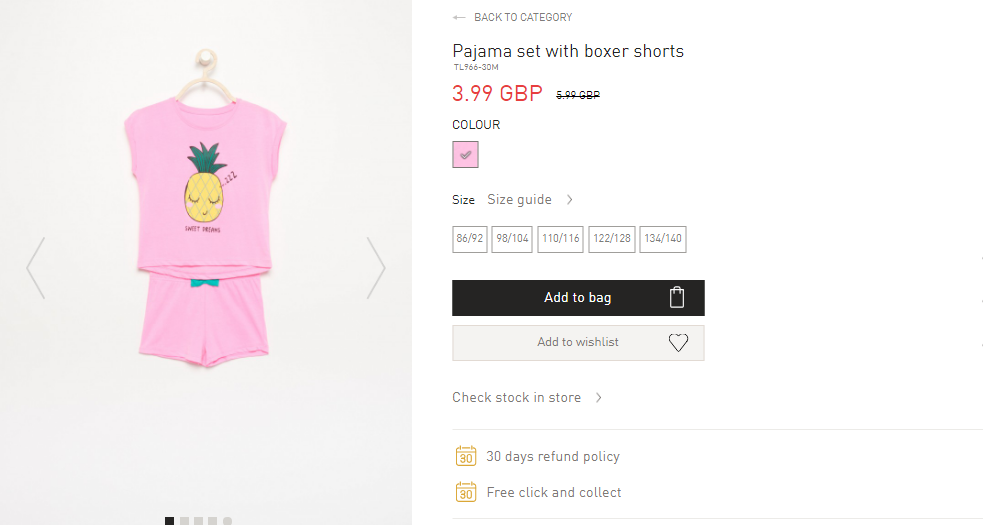Viewport: 983px width, 525px height.
Task: Click the back arrow icon beside Back to Category
Action: click(x=459, y=18)
